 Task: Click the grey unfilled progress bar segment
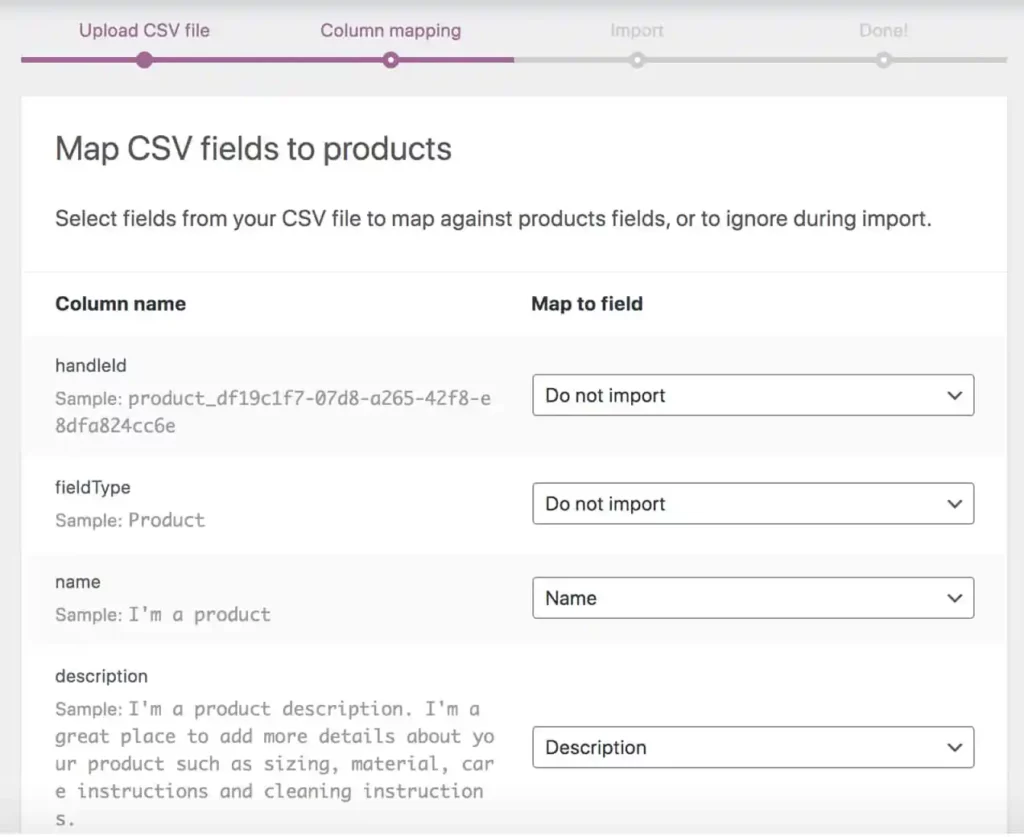click(760, 60)
